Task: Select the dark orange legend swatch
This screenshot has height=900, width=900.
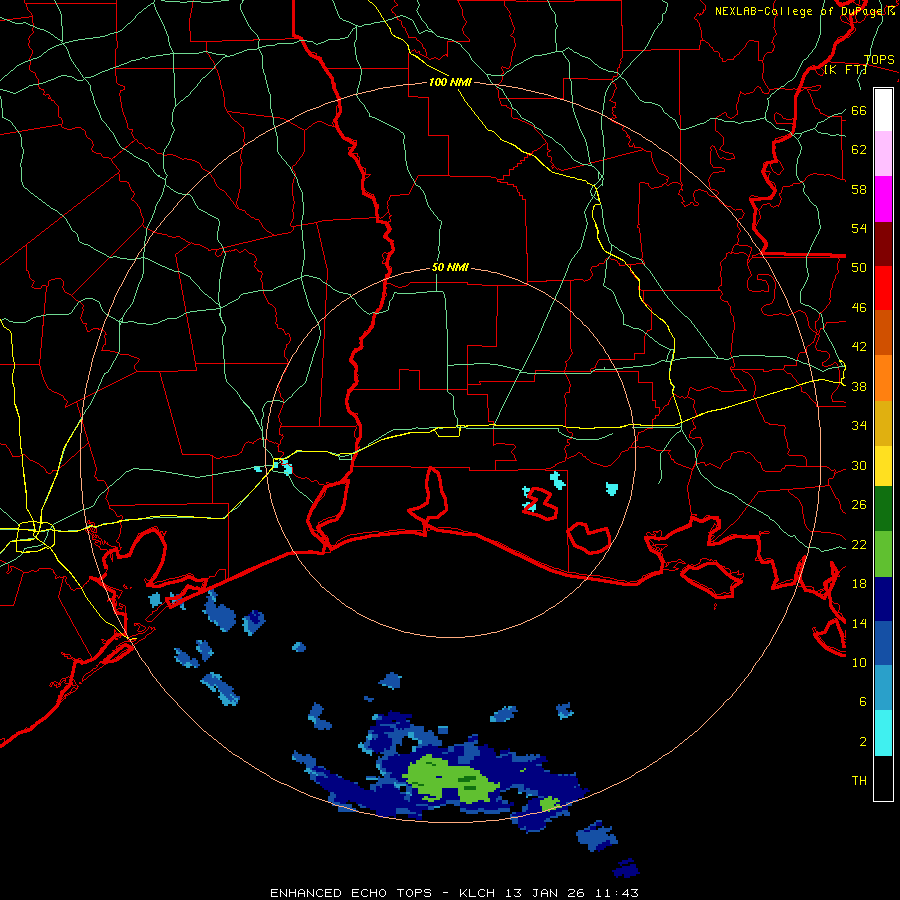Action: 883,332
